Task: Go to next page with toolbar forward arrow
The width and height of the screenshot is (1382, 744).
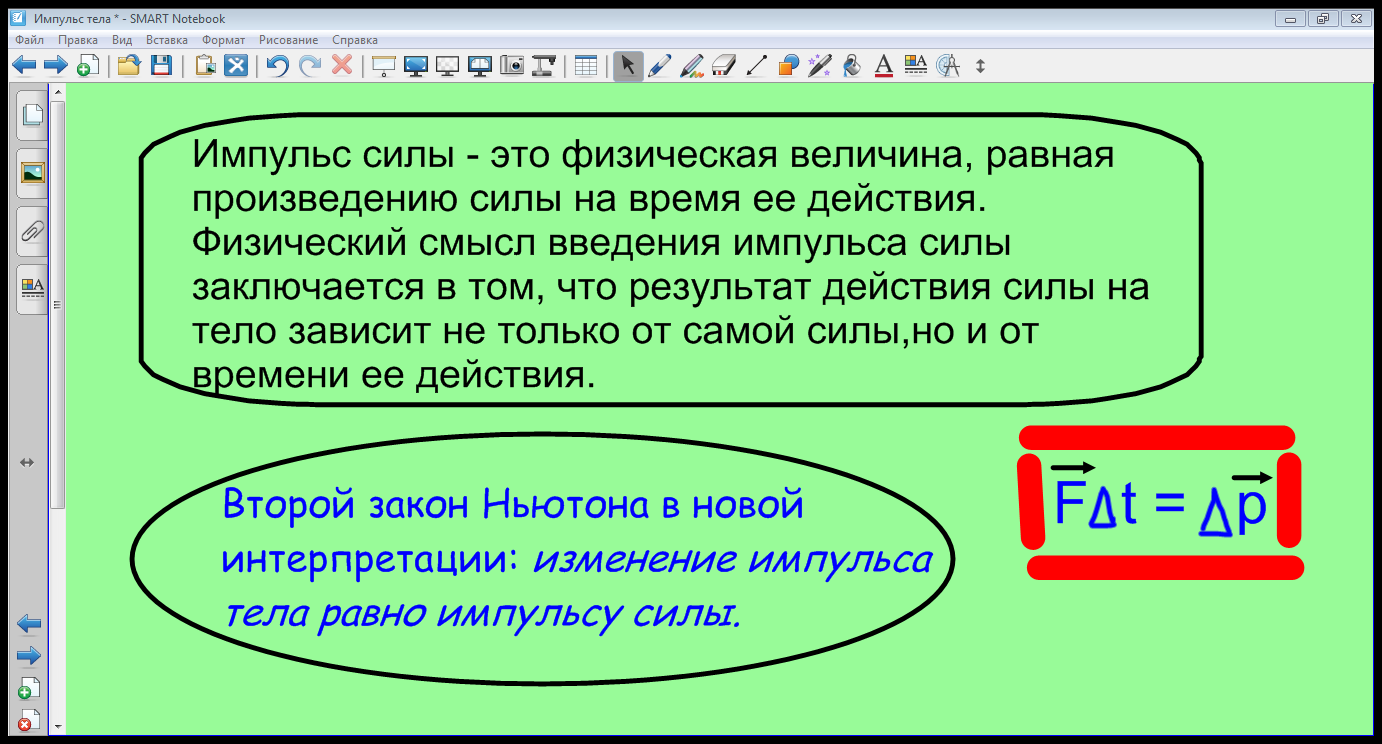Action: (55, 66)
